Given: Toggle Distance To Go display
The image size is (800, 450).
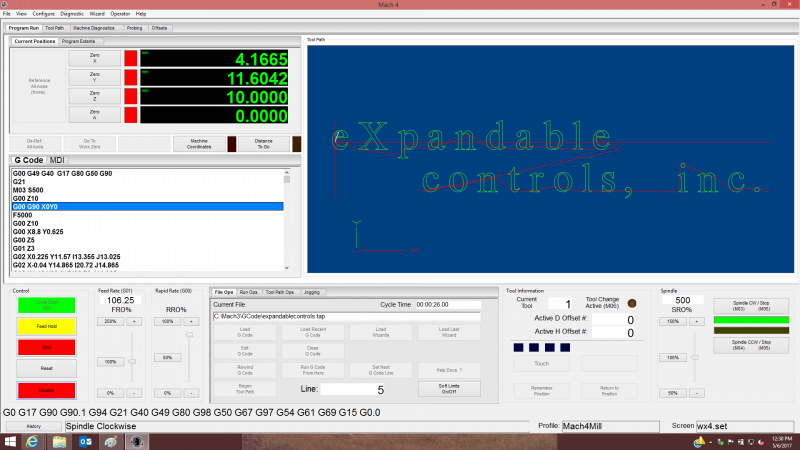Looking at the screenshot, I should (263, 144).
